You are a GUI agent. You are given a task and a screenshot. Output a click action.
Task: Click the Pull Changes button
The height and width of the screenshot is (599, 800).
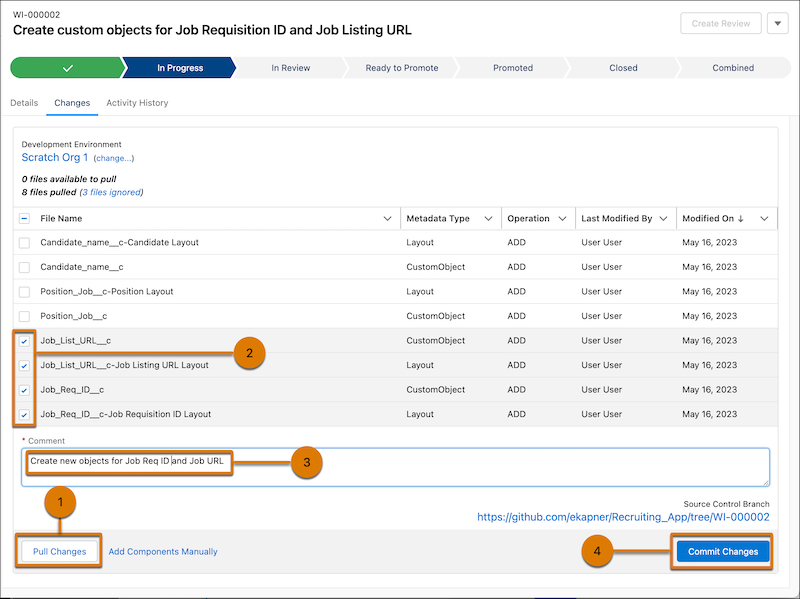(x=58, y=551)
